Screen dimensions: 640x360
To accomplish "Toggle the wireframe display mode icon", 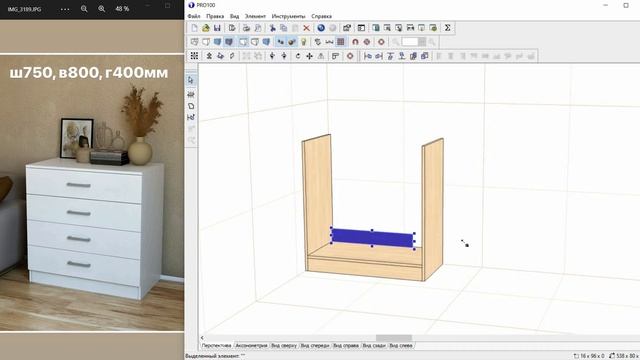I will pyautogui.click(x=195, y=42).
